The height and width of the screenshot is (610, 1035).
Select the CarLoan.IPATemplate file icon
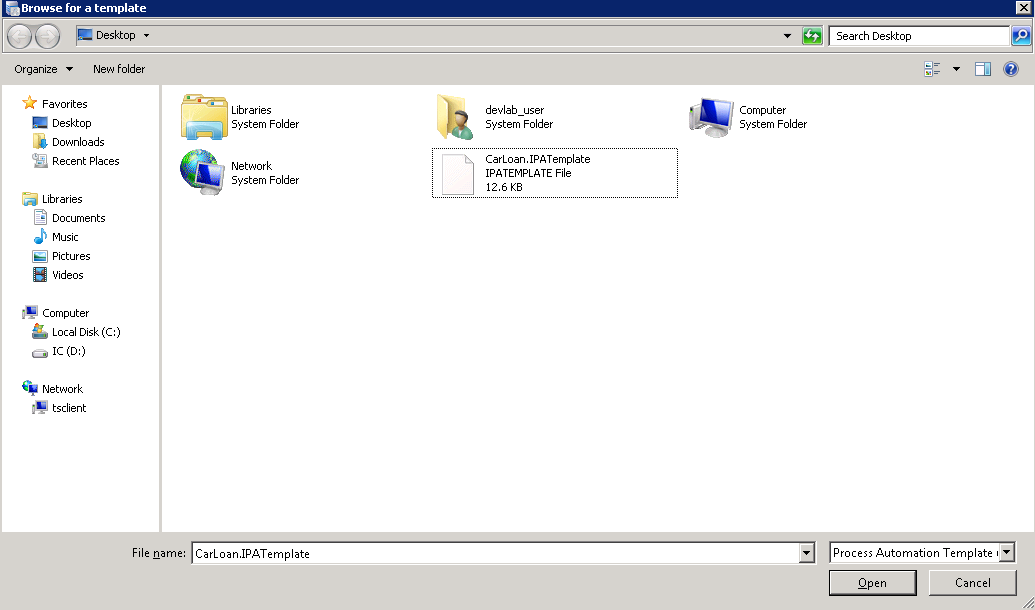point(457,174)
